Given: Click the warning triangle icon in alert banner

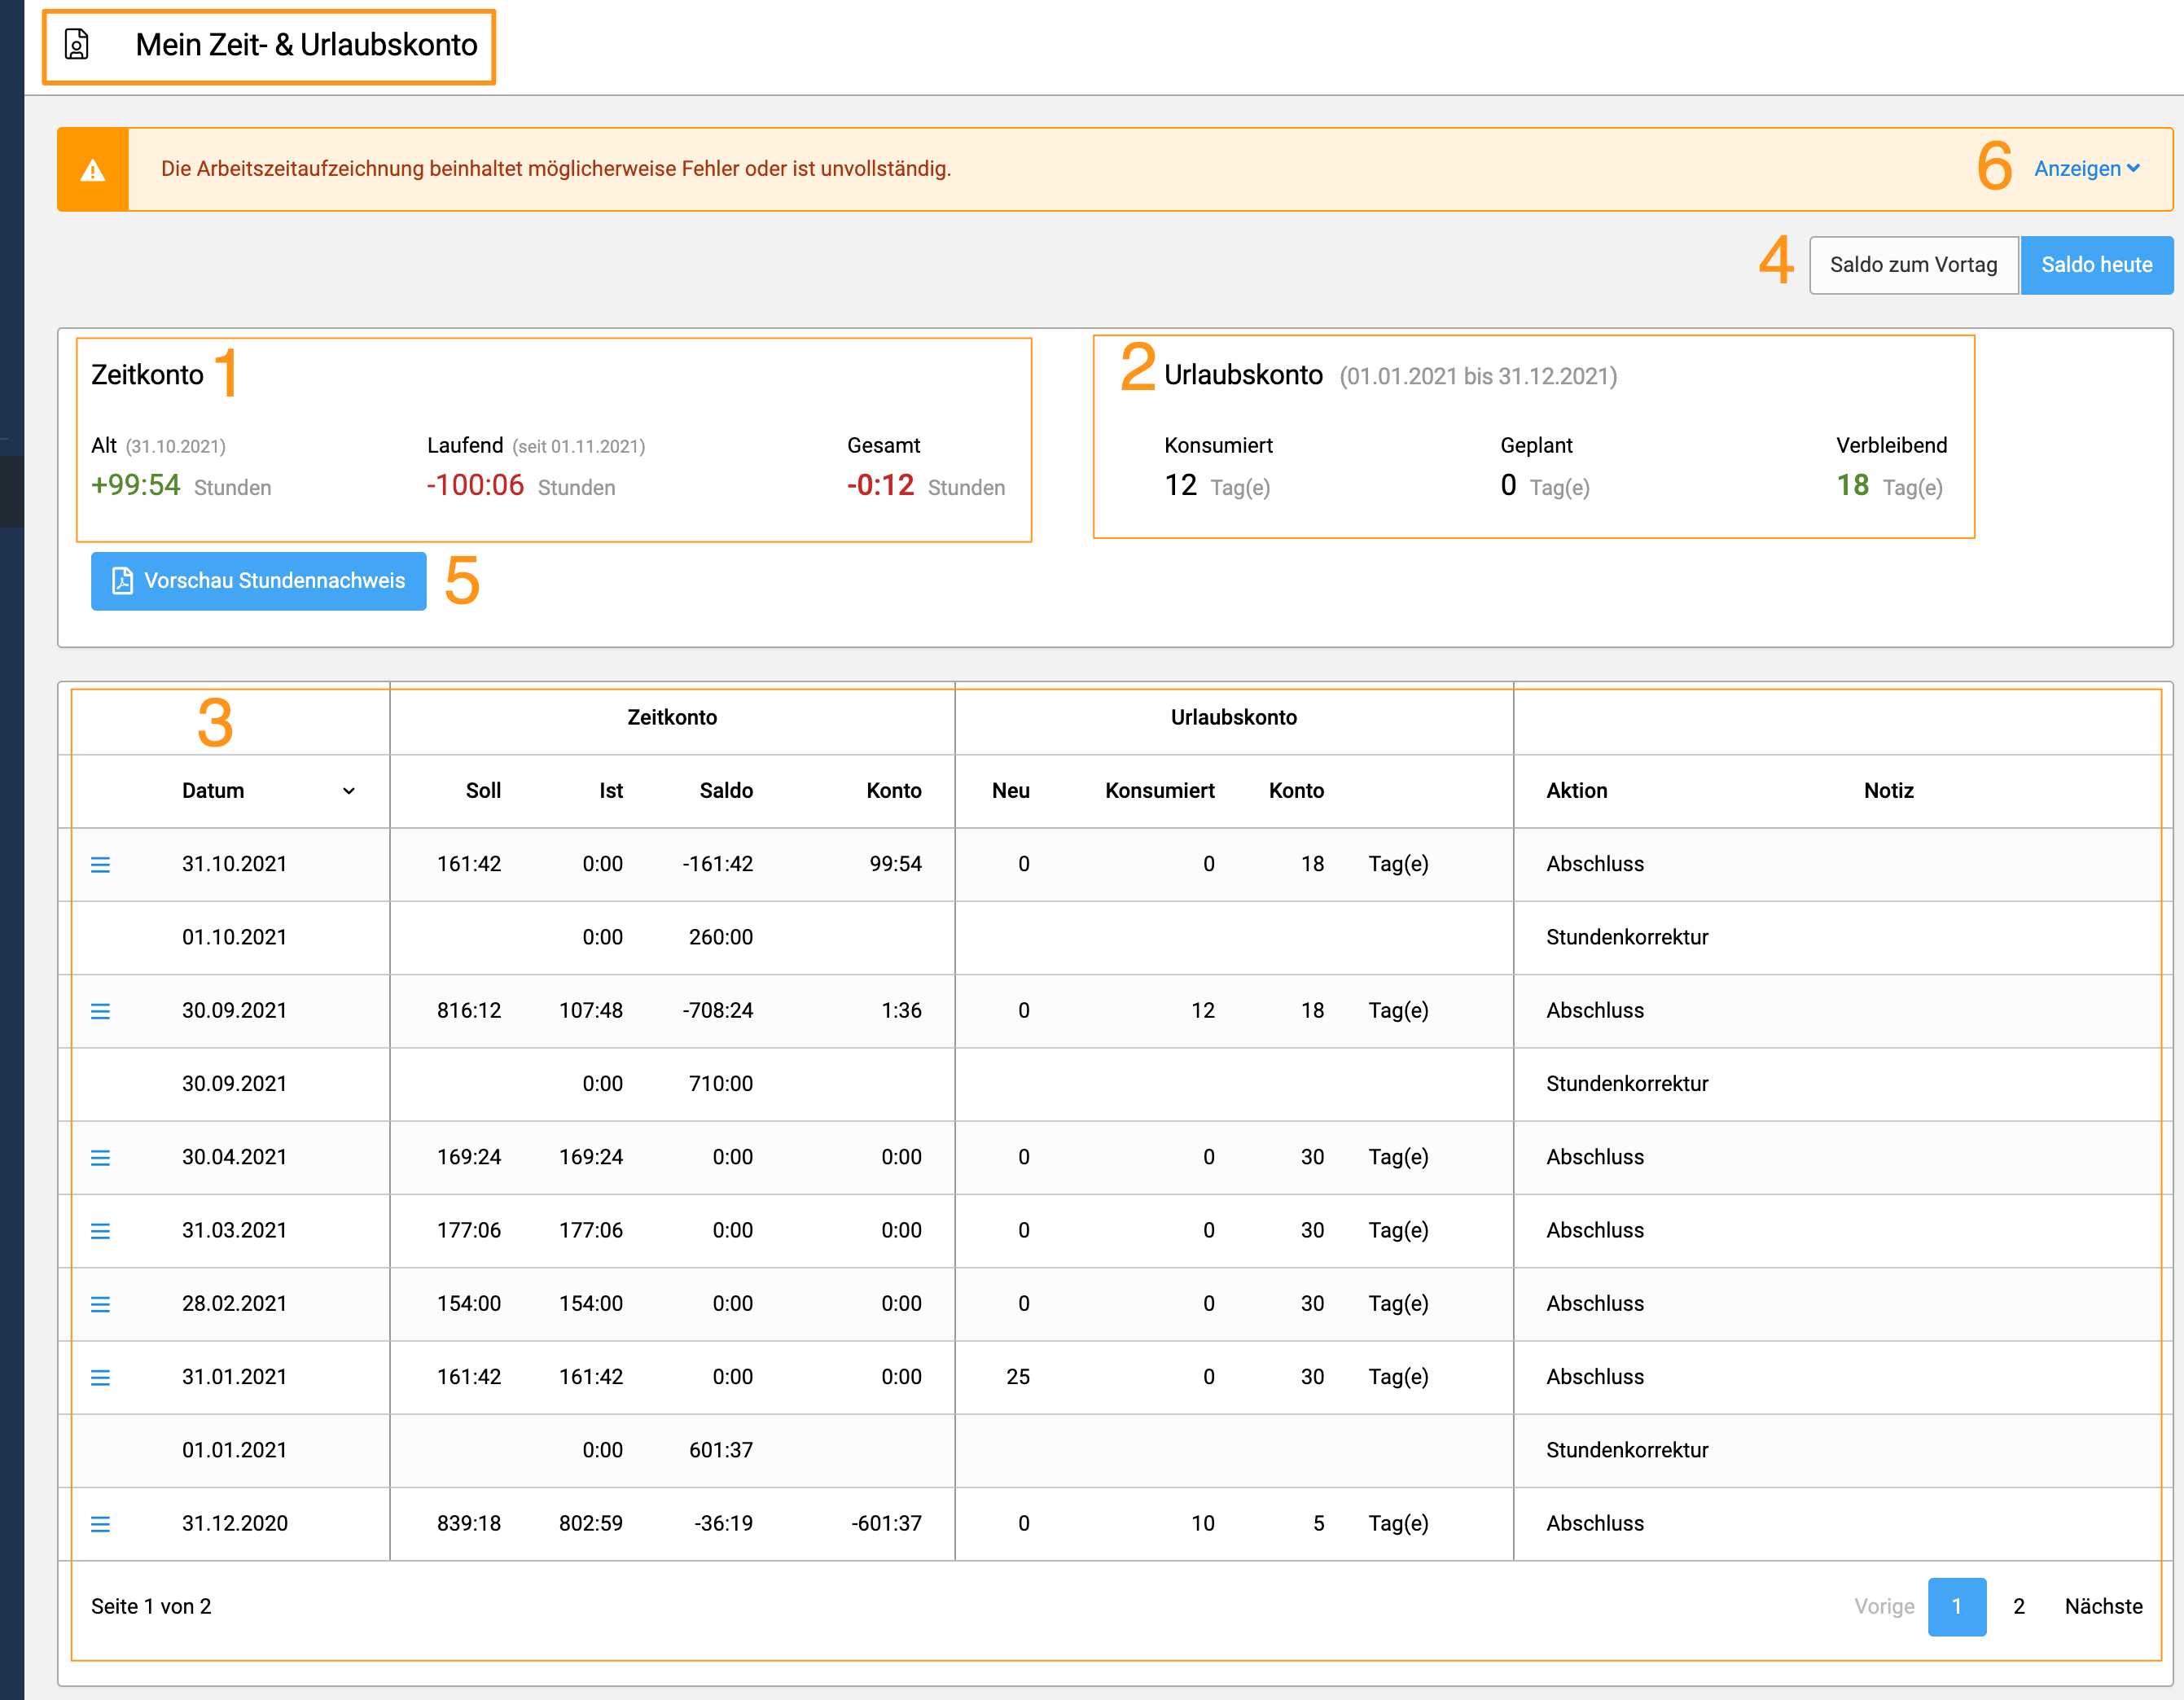Looking at the screenshot, I should click(93, 170).
